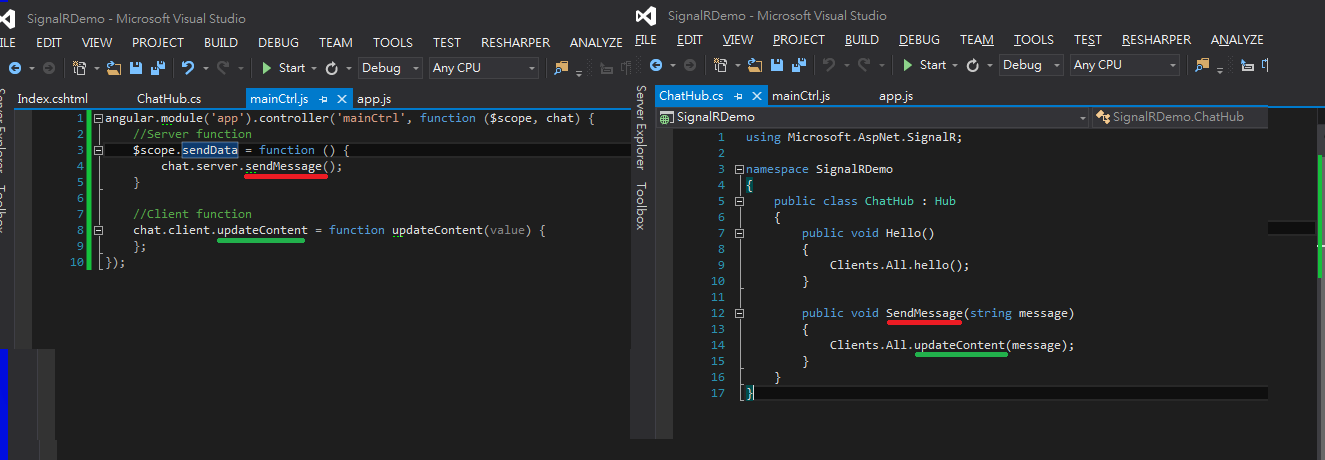
Task: Open BUILD menu in left window
Action: (x=221, y=43)
